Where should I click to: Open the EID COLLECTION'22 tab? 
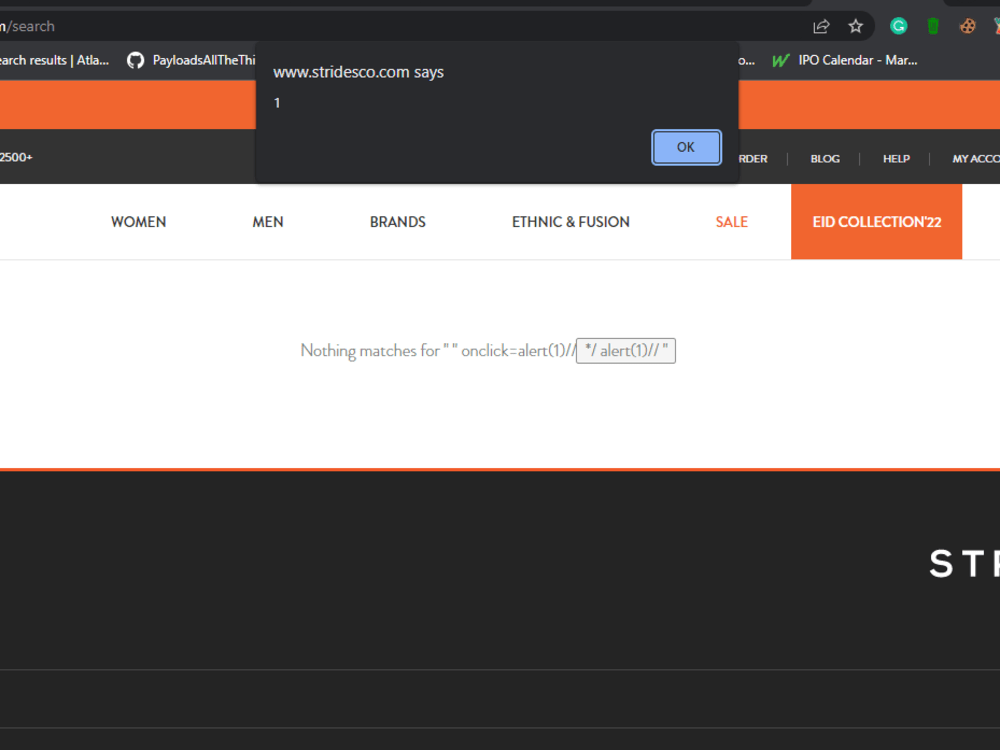(876, 222)
